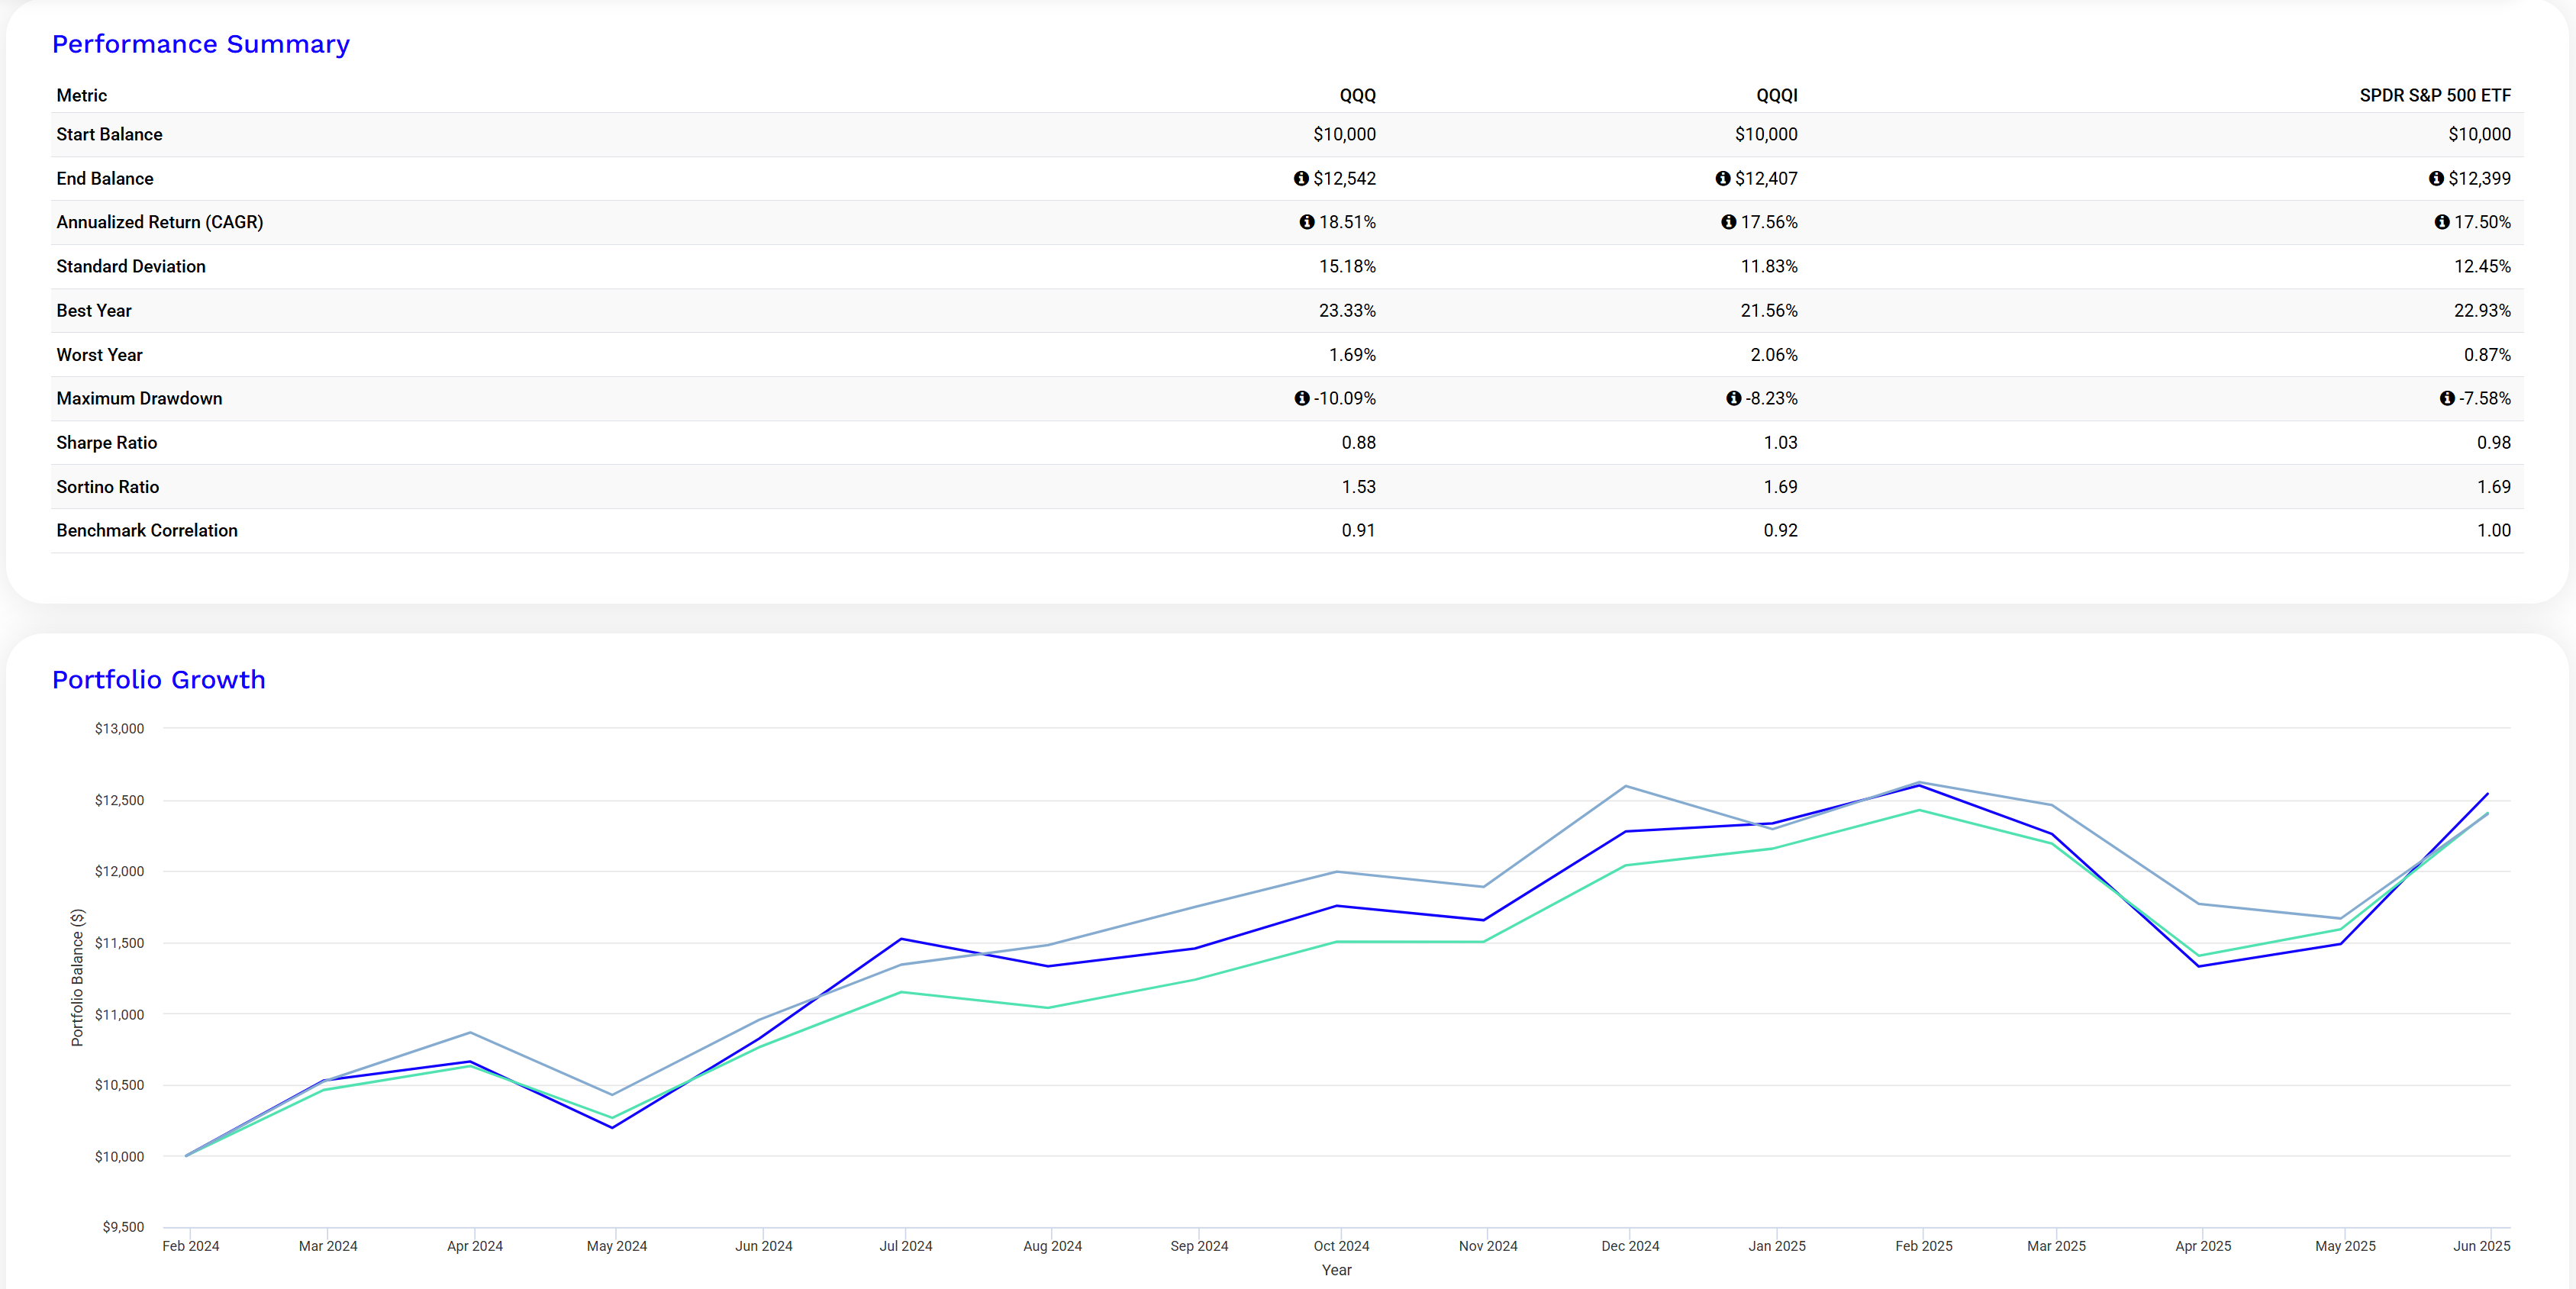Screen dimensions: 2576x1289
Task: Click info icon beside -10.09% drawdown
Action: coord(1302,398)
